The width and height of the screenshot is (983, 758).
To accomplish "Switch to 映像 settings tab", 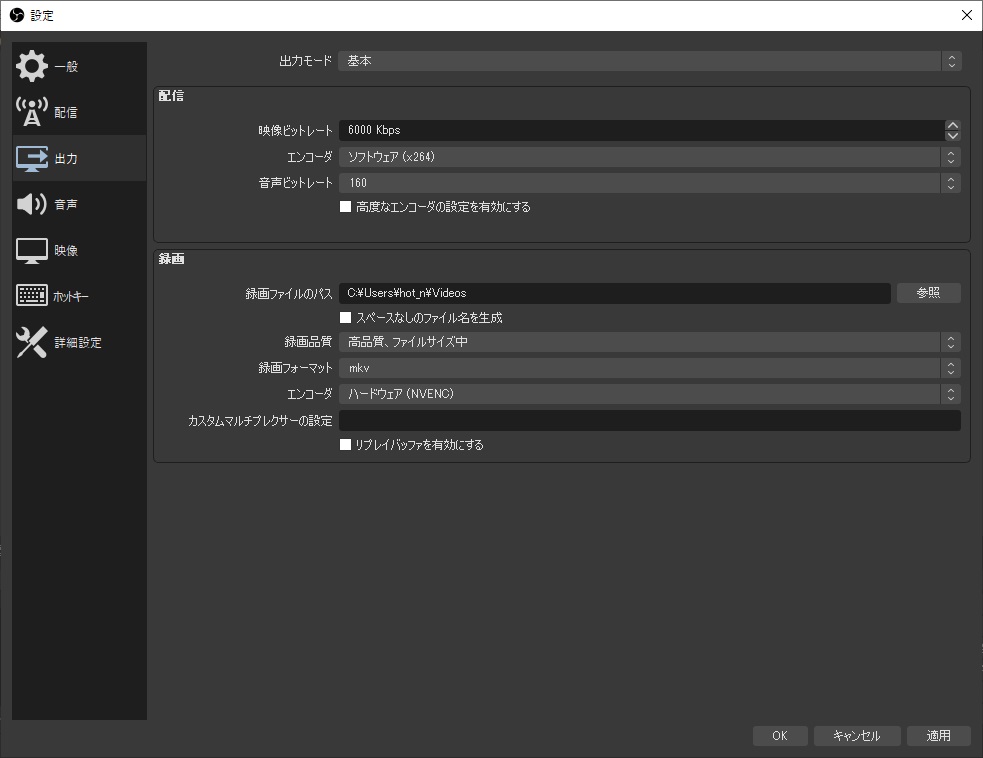I will 79,250.
